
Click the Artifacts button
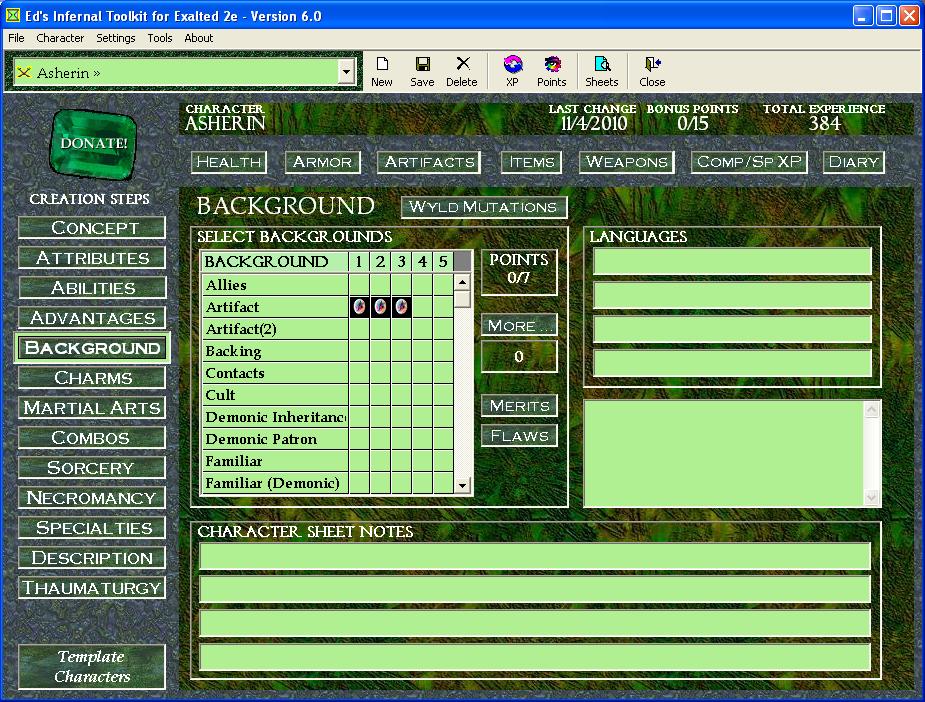point(429,162)
